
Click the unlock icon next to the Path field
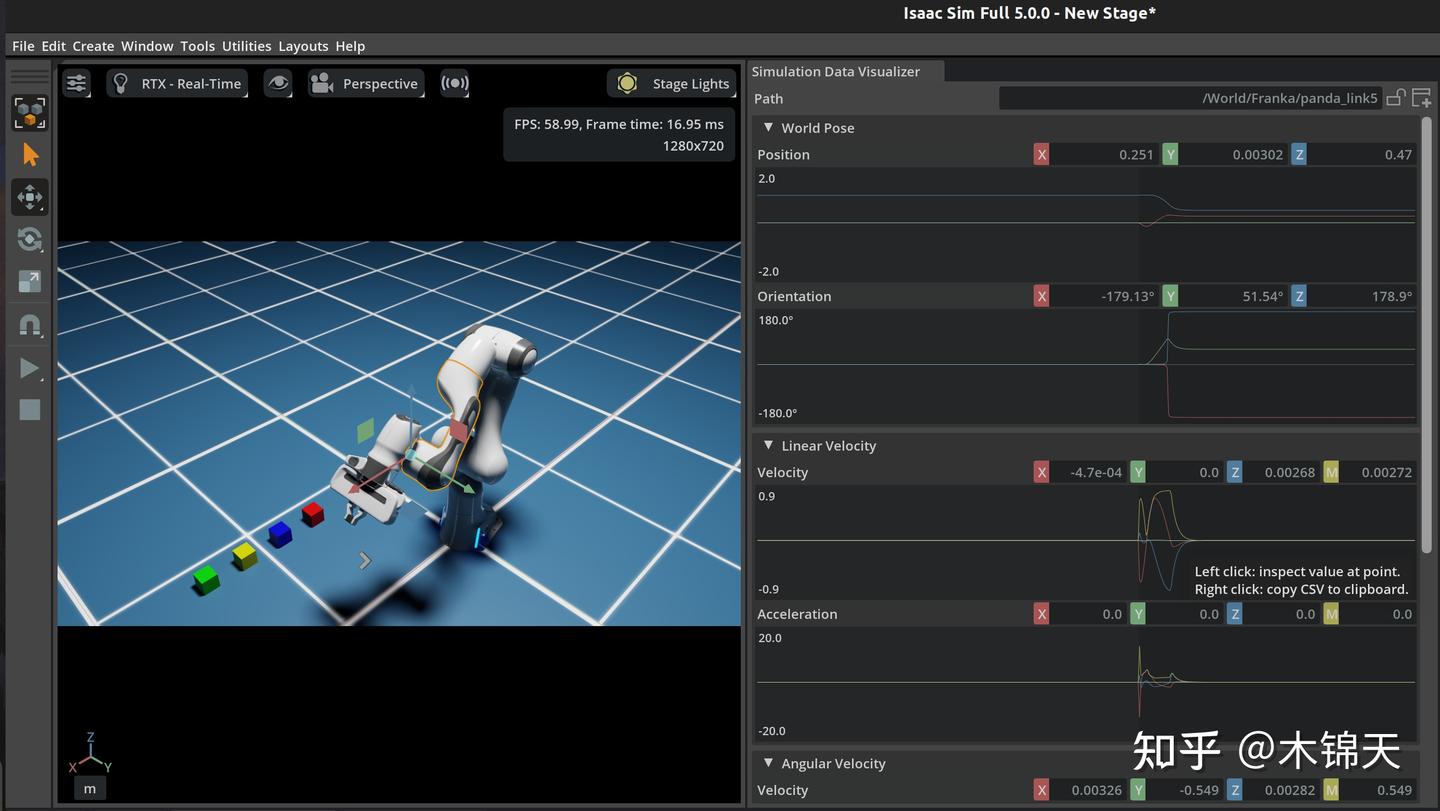1396,97
